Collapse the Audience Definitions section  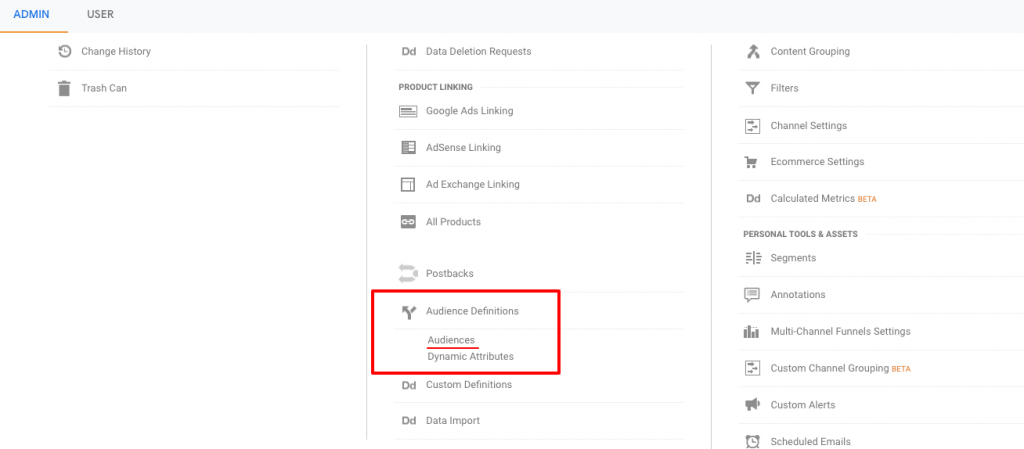(472, 311)
